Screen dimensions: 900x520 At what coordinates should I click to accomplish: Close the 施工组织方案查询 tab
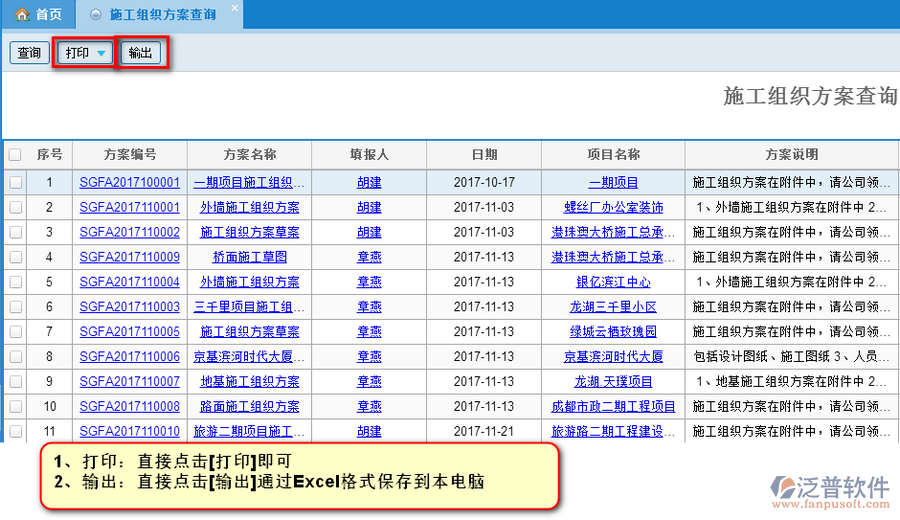234,8
